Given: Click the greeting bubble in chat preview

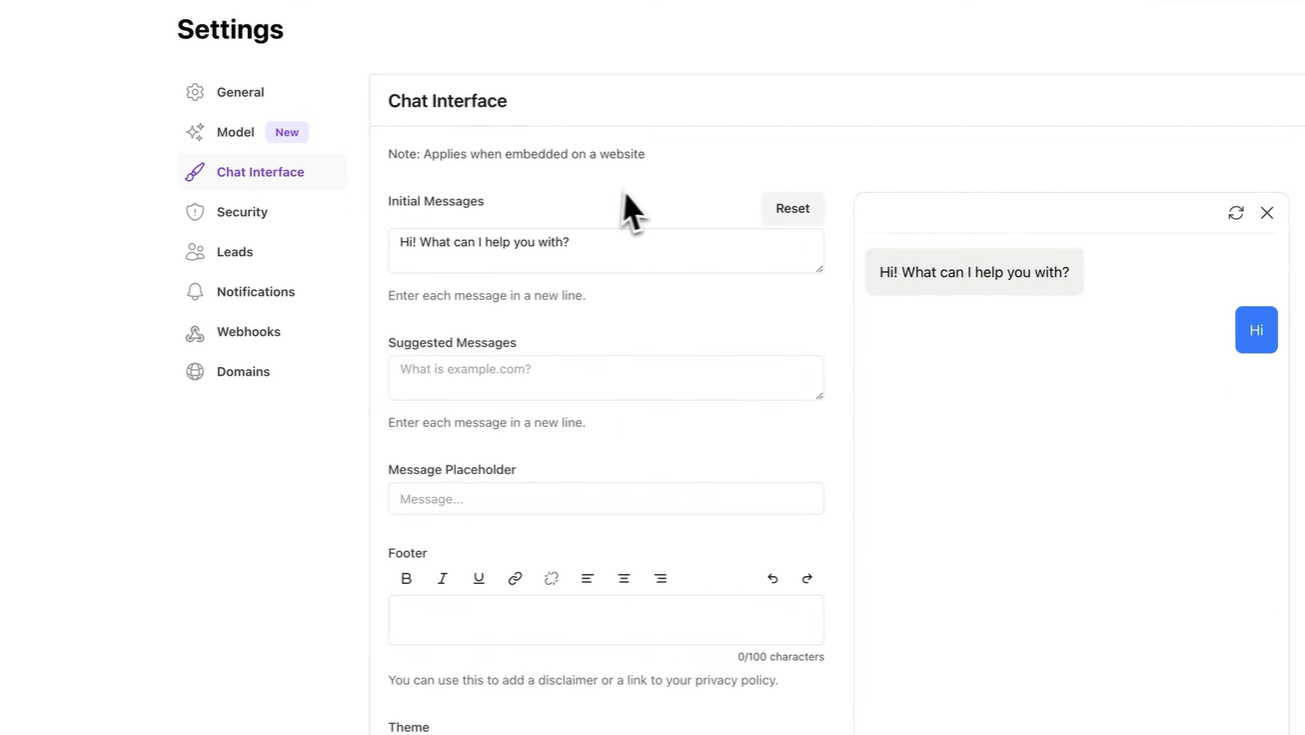Looking at the screenshot, I should pyautogui.click(x=974, y=272).
